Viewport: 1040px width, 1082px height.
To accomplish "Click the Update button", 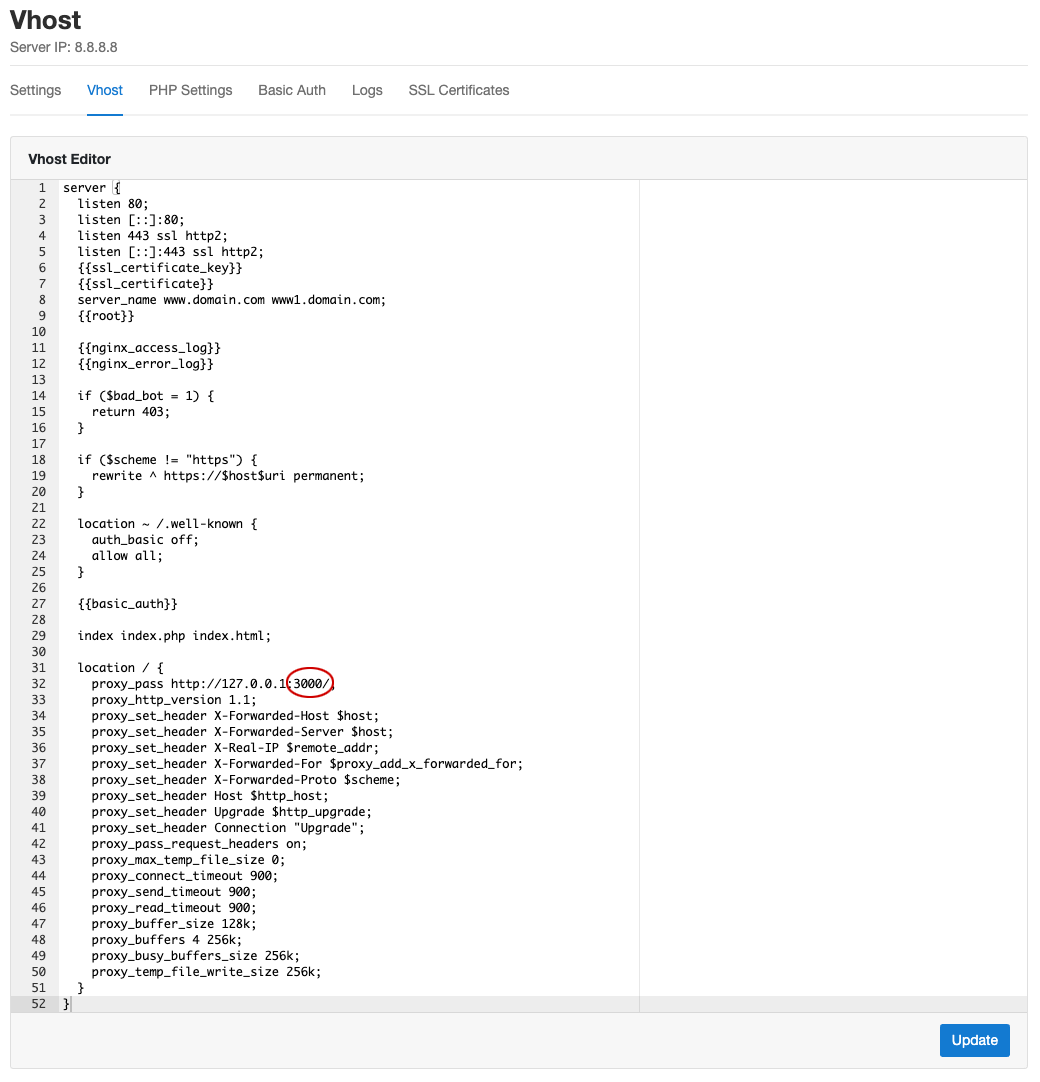I will click(974, 1040).
